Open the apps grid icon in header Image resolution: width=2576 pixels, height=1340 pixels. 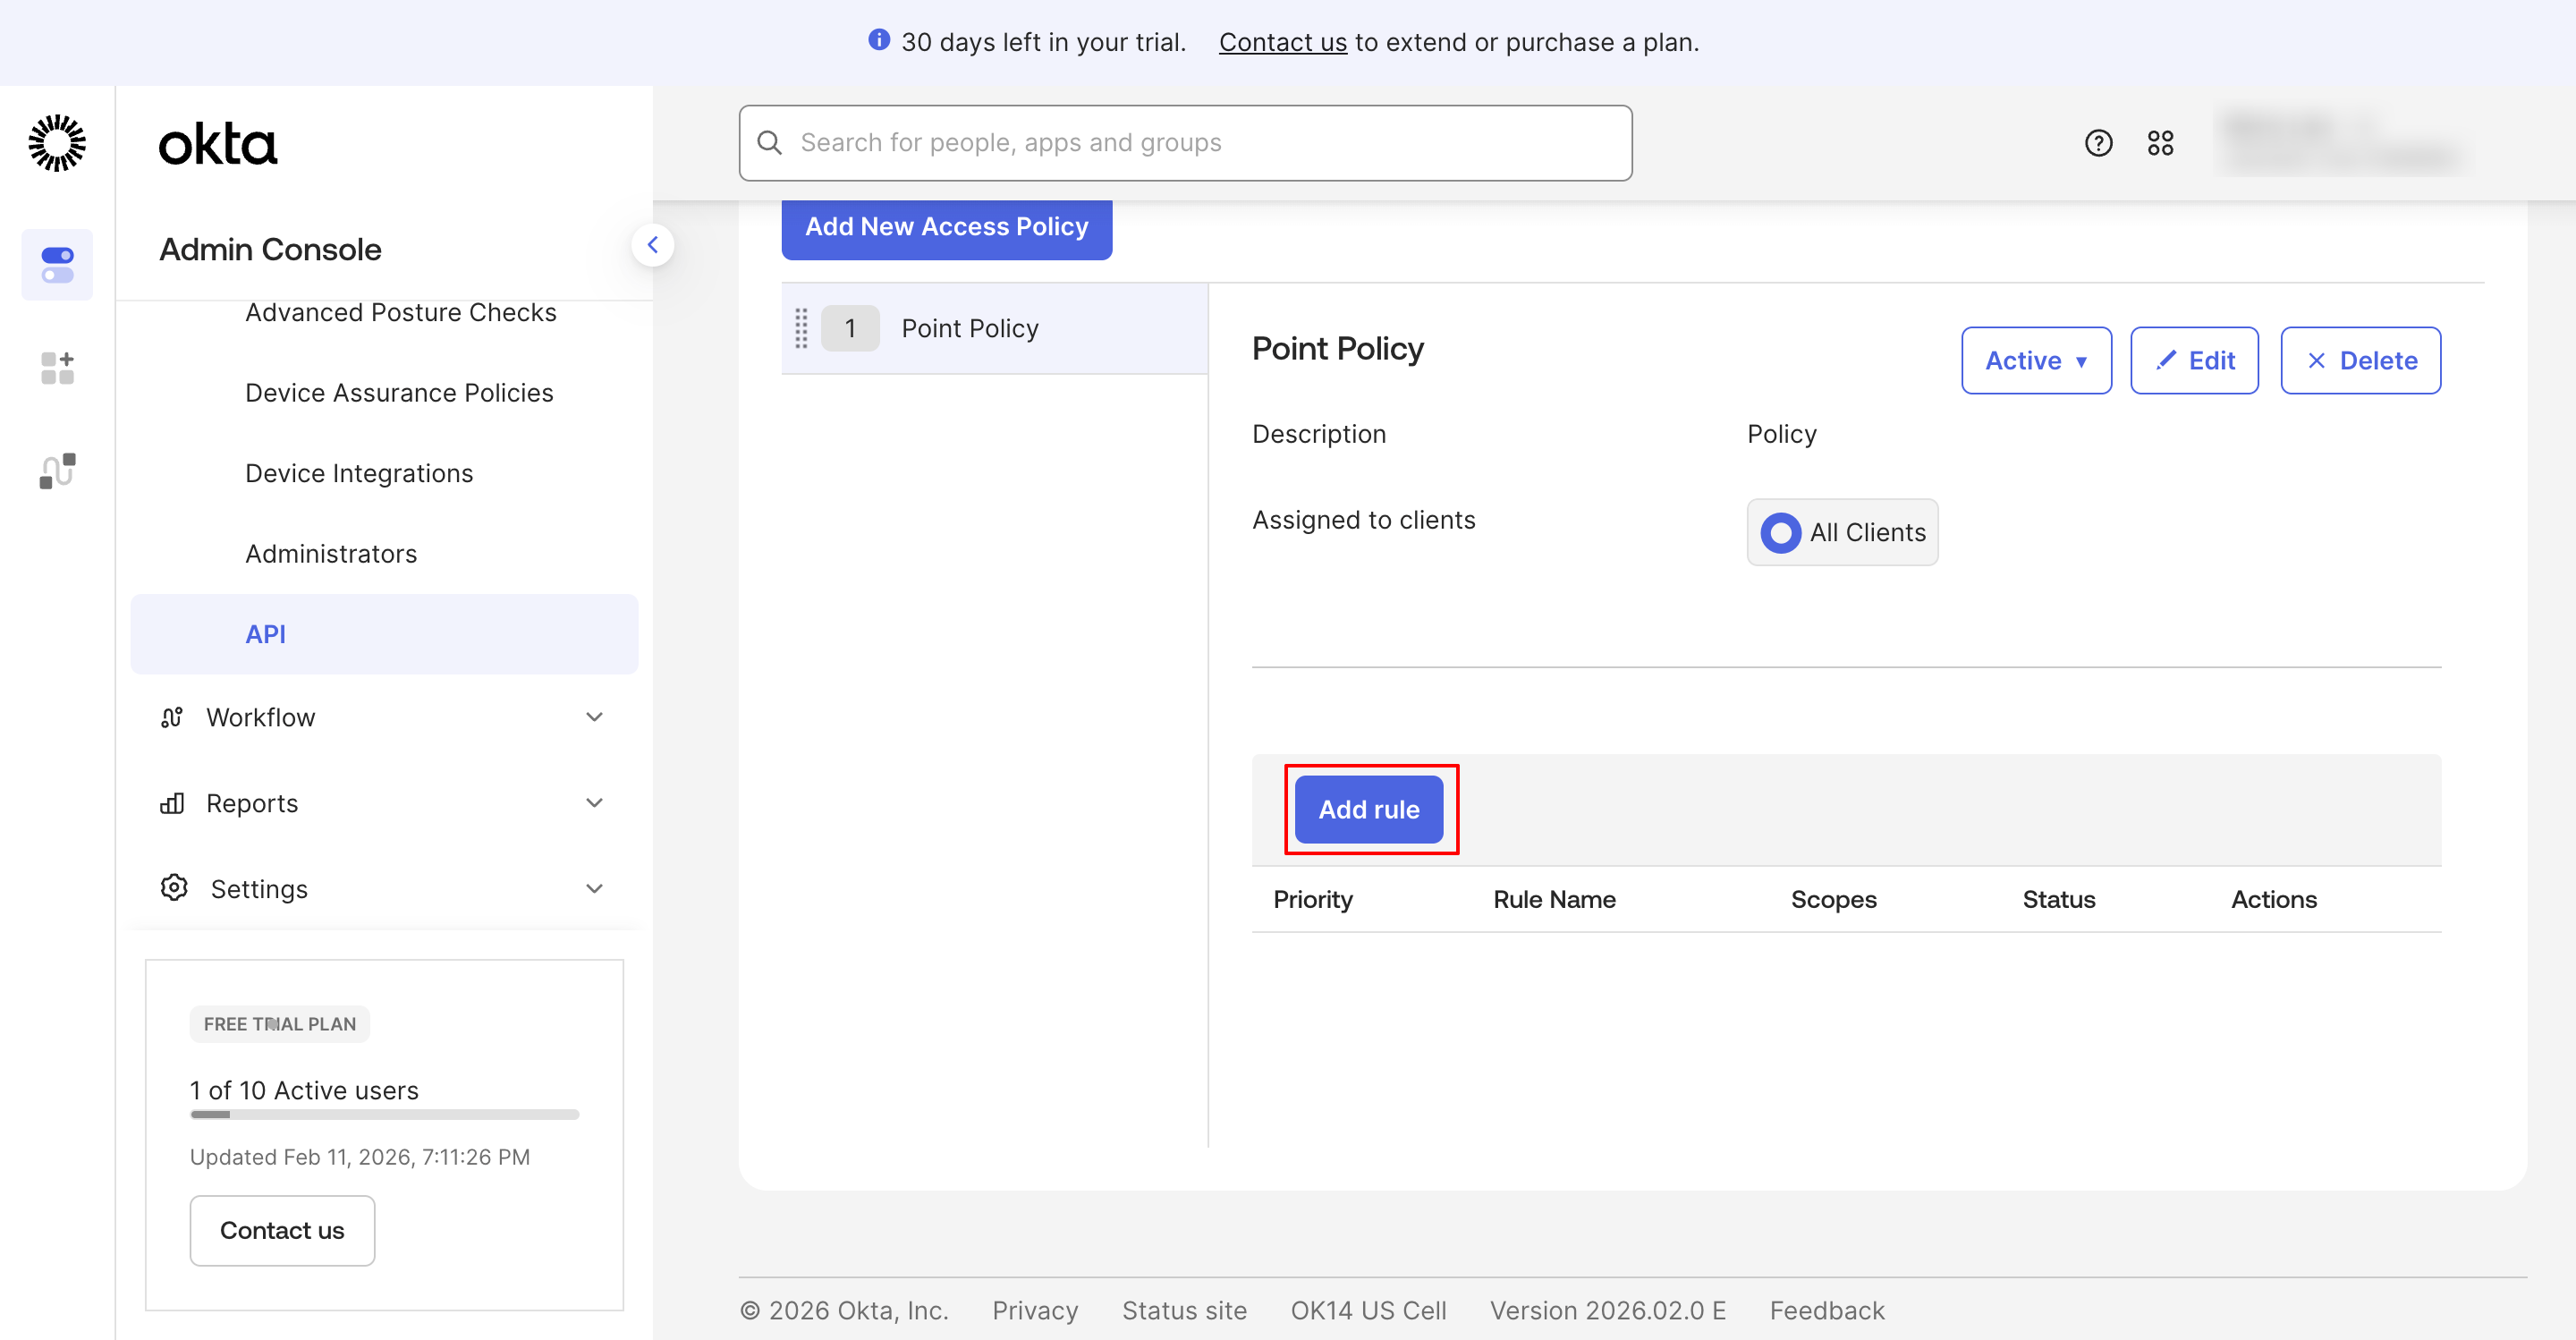2160,143
